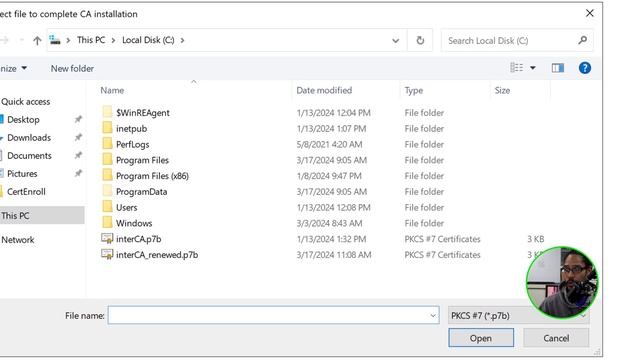This screenshot has height=360, width=640.
Task: Open the view options dropdown arrow
Action: [532, 68]
